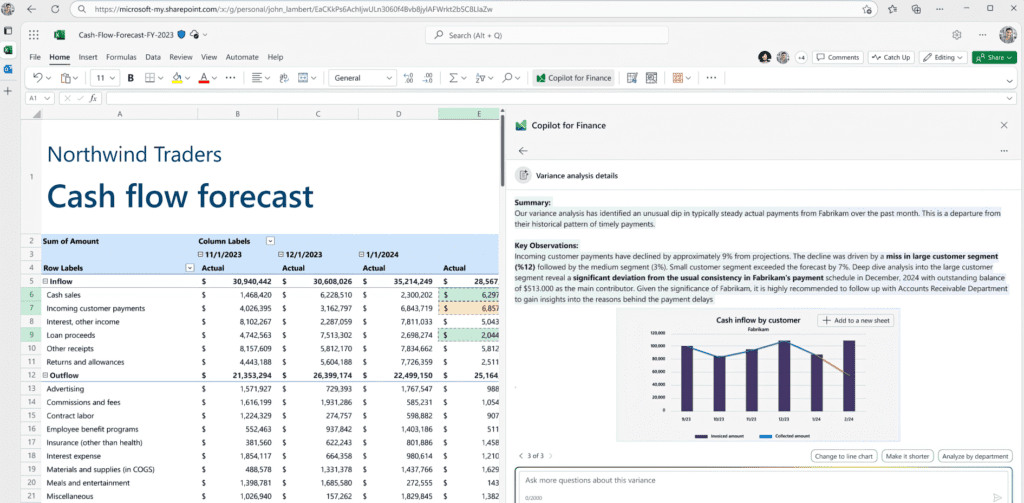
Task: Click the wrap text icon
Action: point(284,78)
